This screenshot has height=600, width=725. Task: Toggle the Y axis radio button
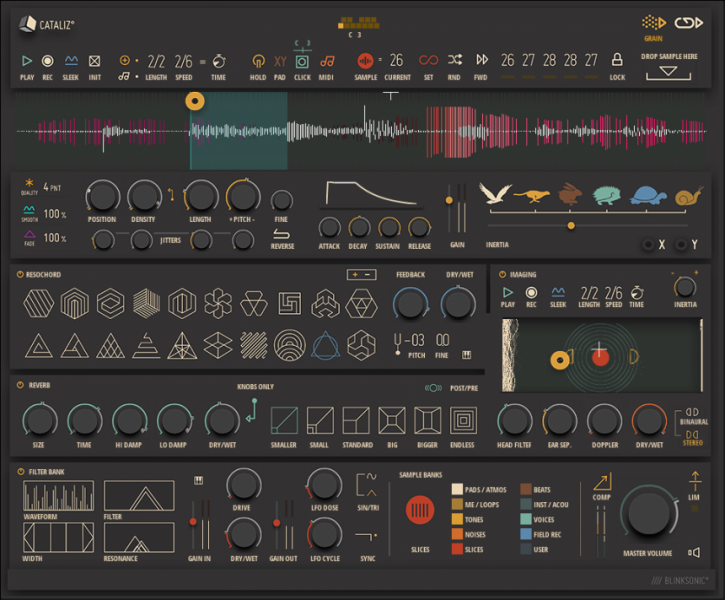pos(681,244)
